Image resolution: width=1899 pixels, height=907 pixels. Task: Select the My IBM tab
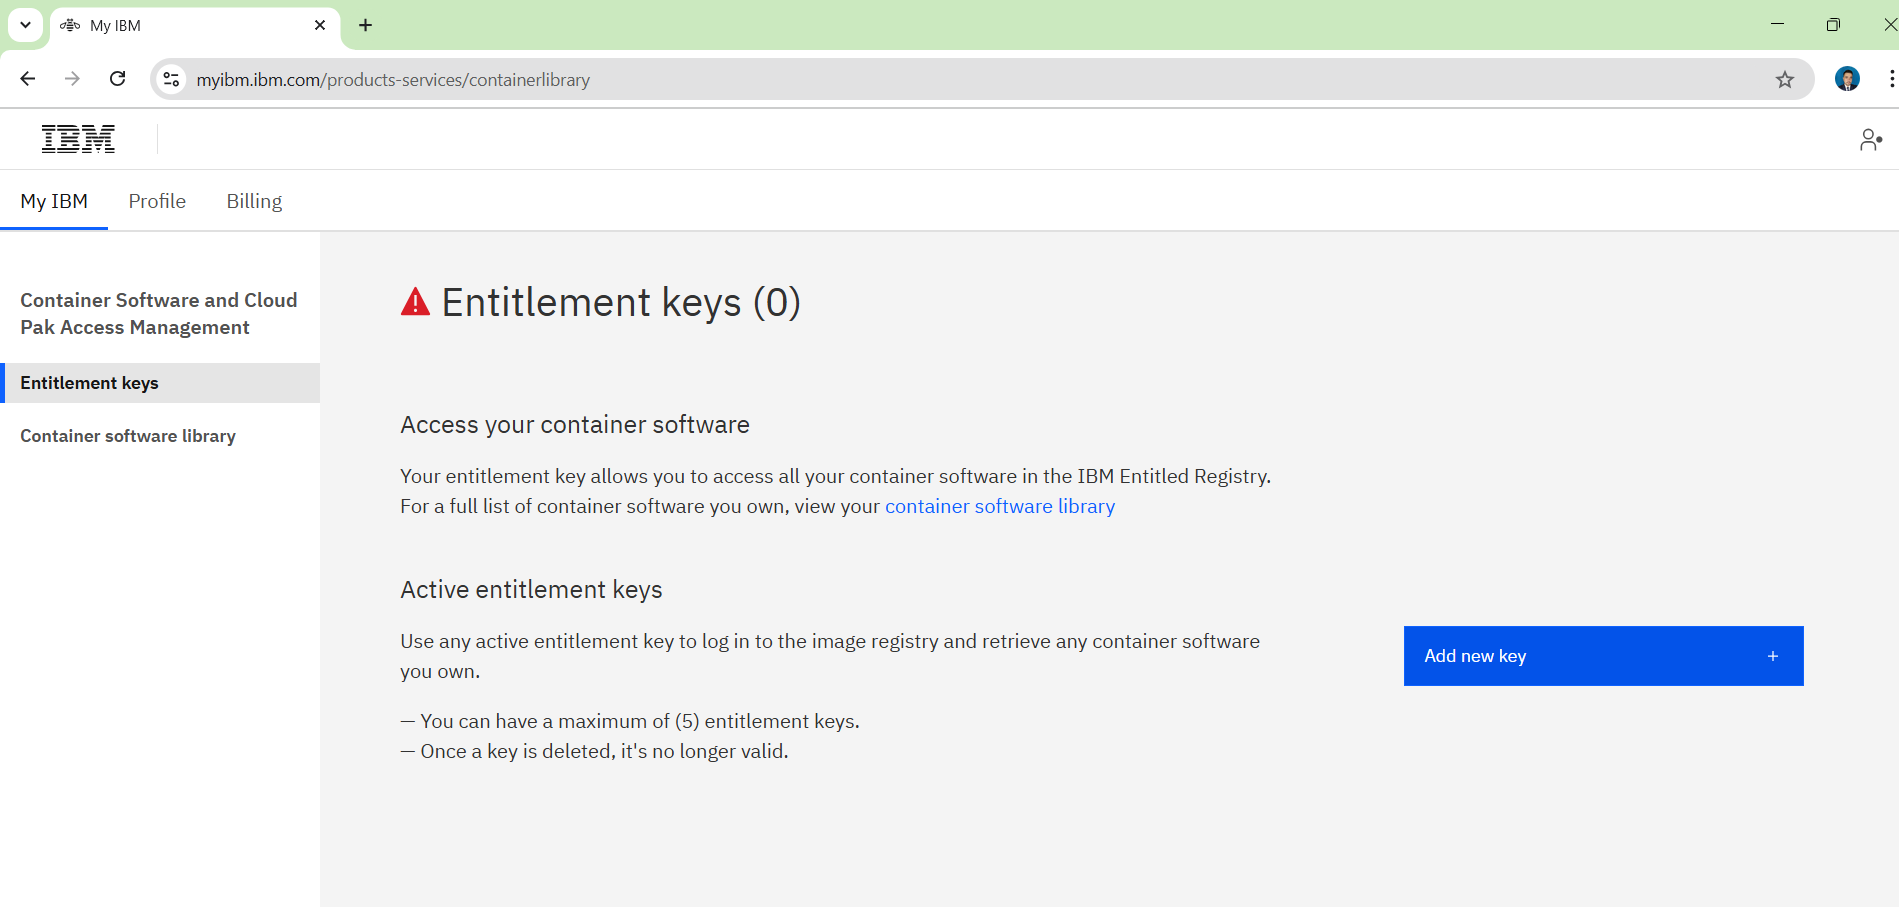click(x=54, y=201)
